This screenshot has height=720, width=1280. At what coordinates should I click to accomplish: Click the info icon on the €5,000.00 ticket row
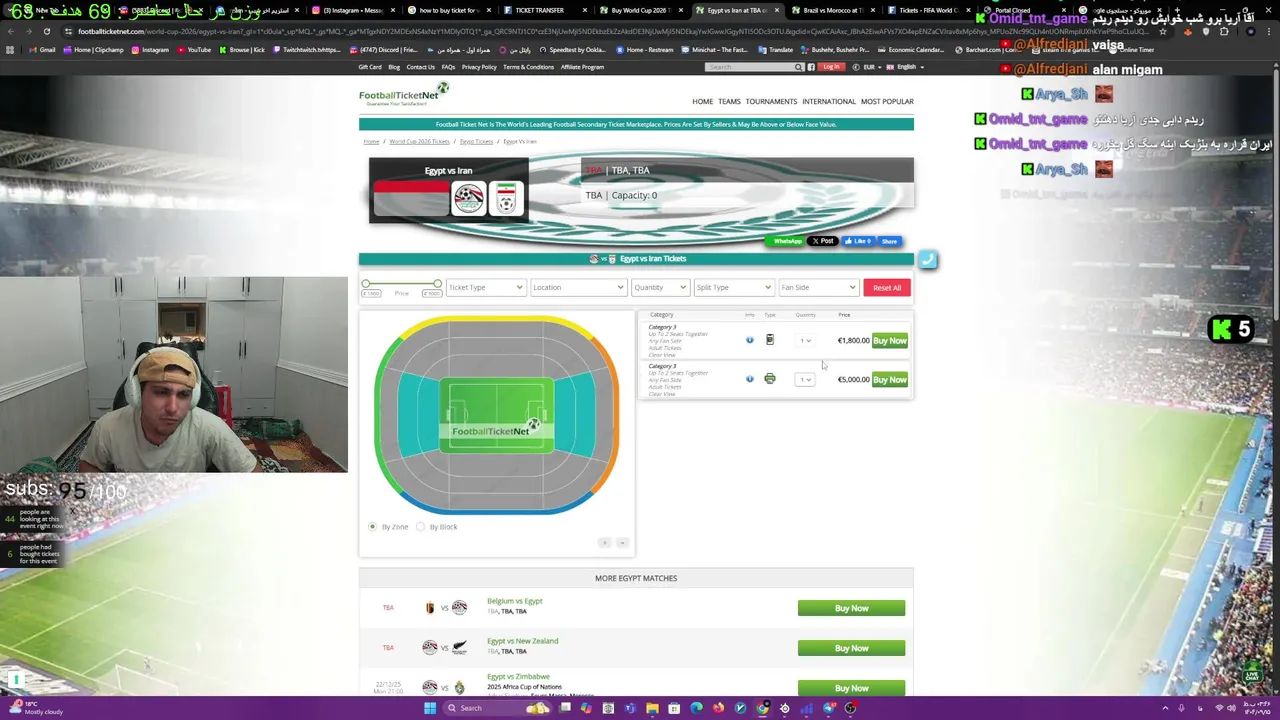pyautogui.click(x=749, y=379)
